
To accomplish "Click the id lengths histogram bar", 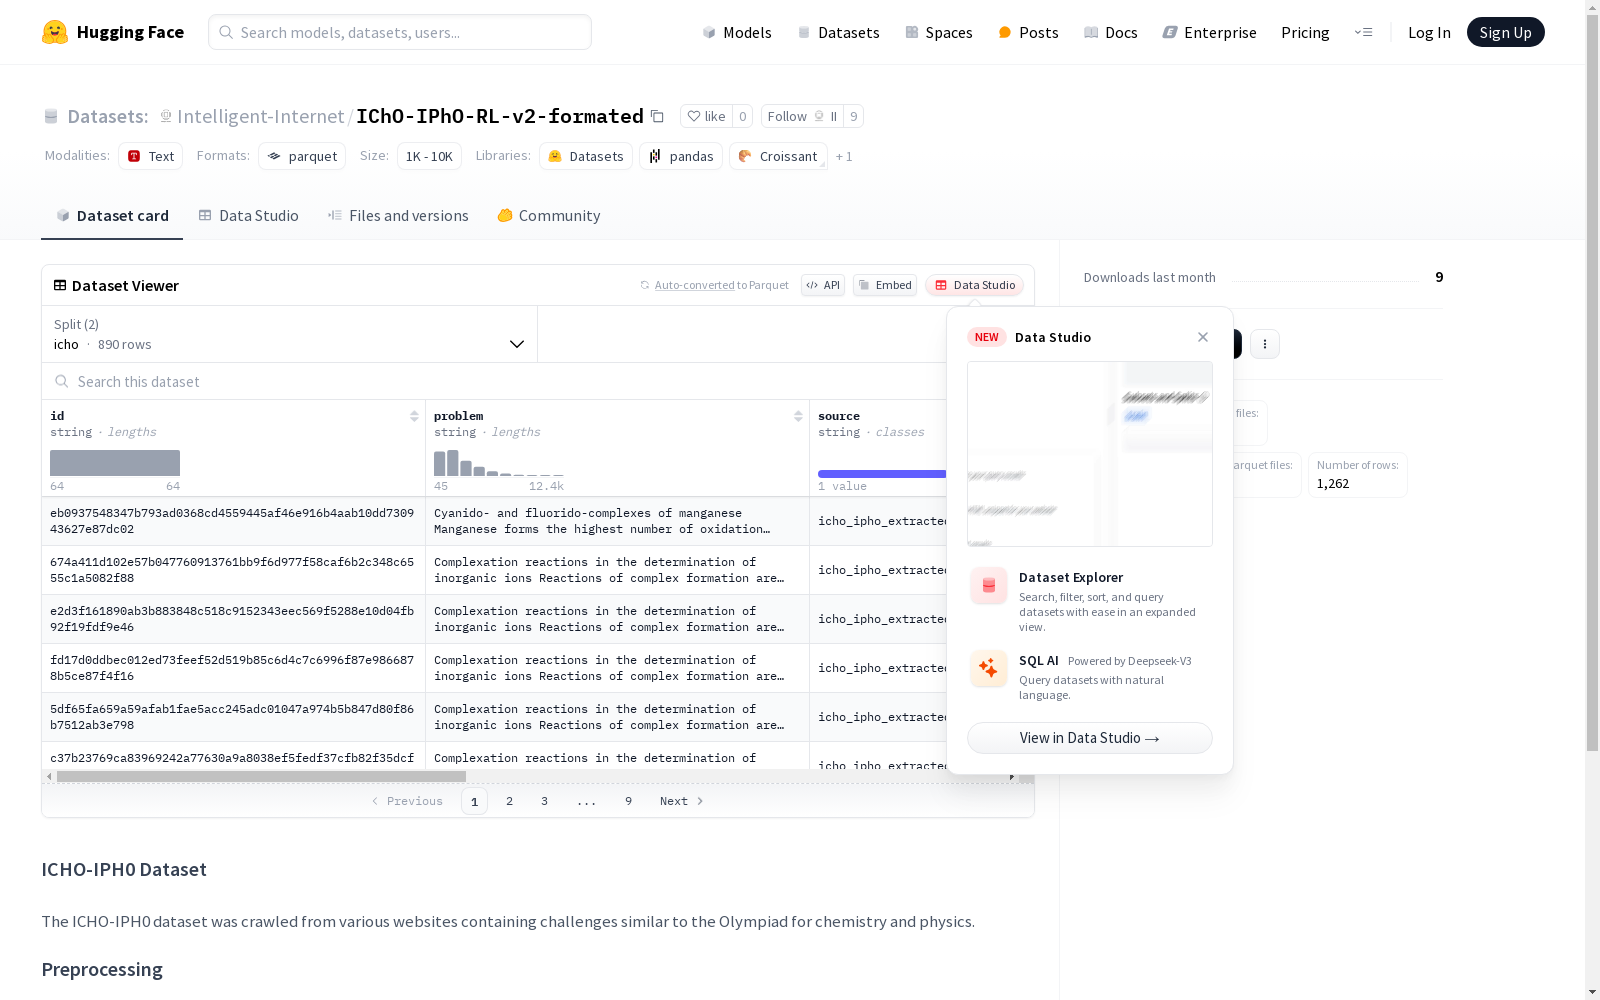I will point(115,463).
